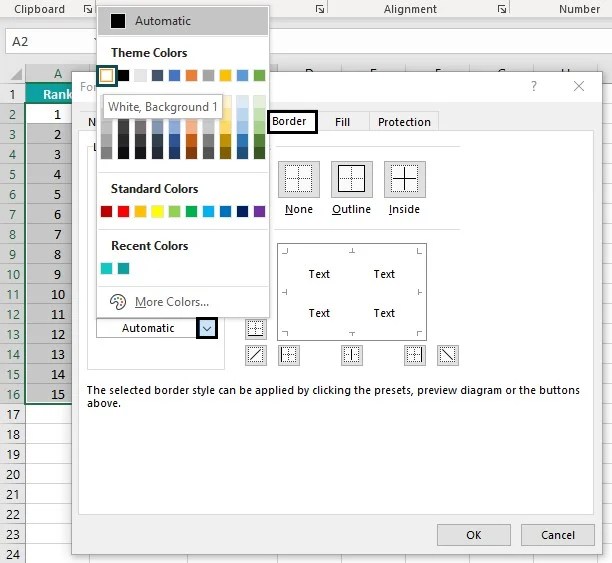Apply the right border button

pyautogui.click(x=415, y=355)
